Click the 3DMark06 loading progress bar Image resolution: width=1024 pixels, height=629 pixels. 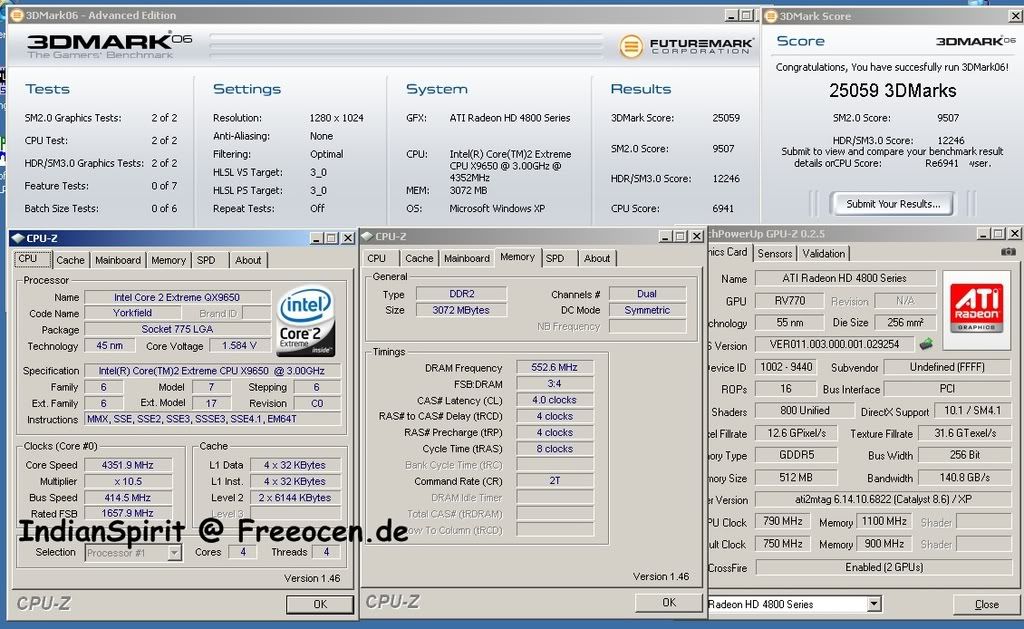tap(406, 47)
